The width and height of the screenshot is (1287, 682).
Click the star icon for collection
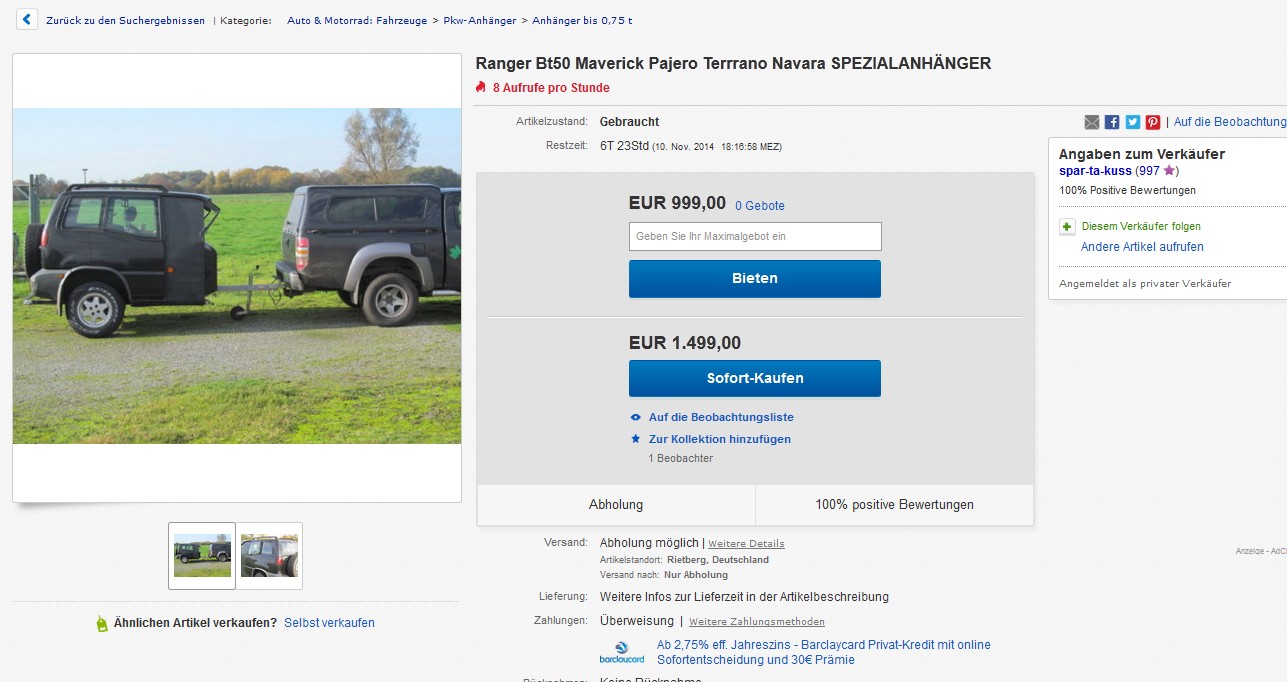(635, 439)
